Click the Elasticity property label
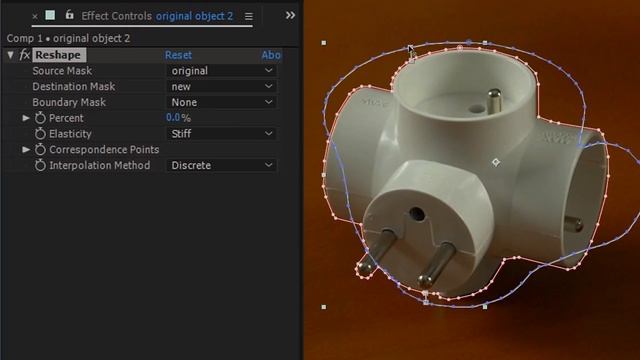640x360 pixels. click(70, 134)
